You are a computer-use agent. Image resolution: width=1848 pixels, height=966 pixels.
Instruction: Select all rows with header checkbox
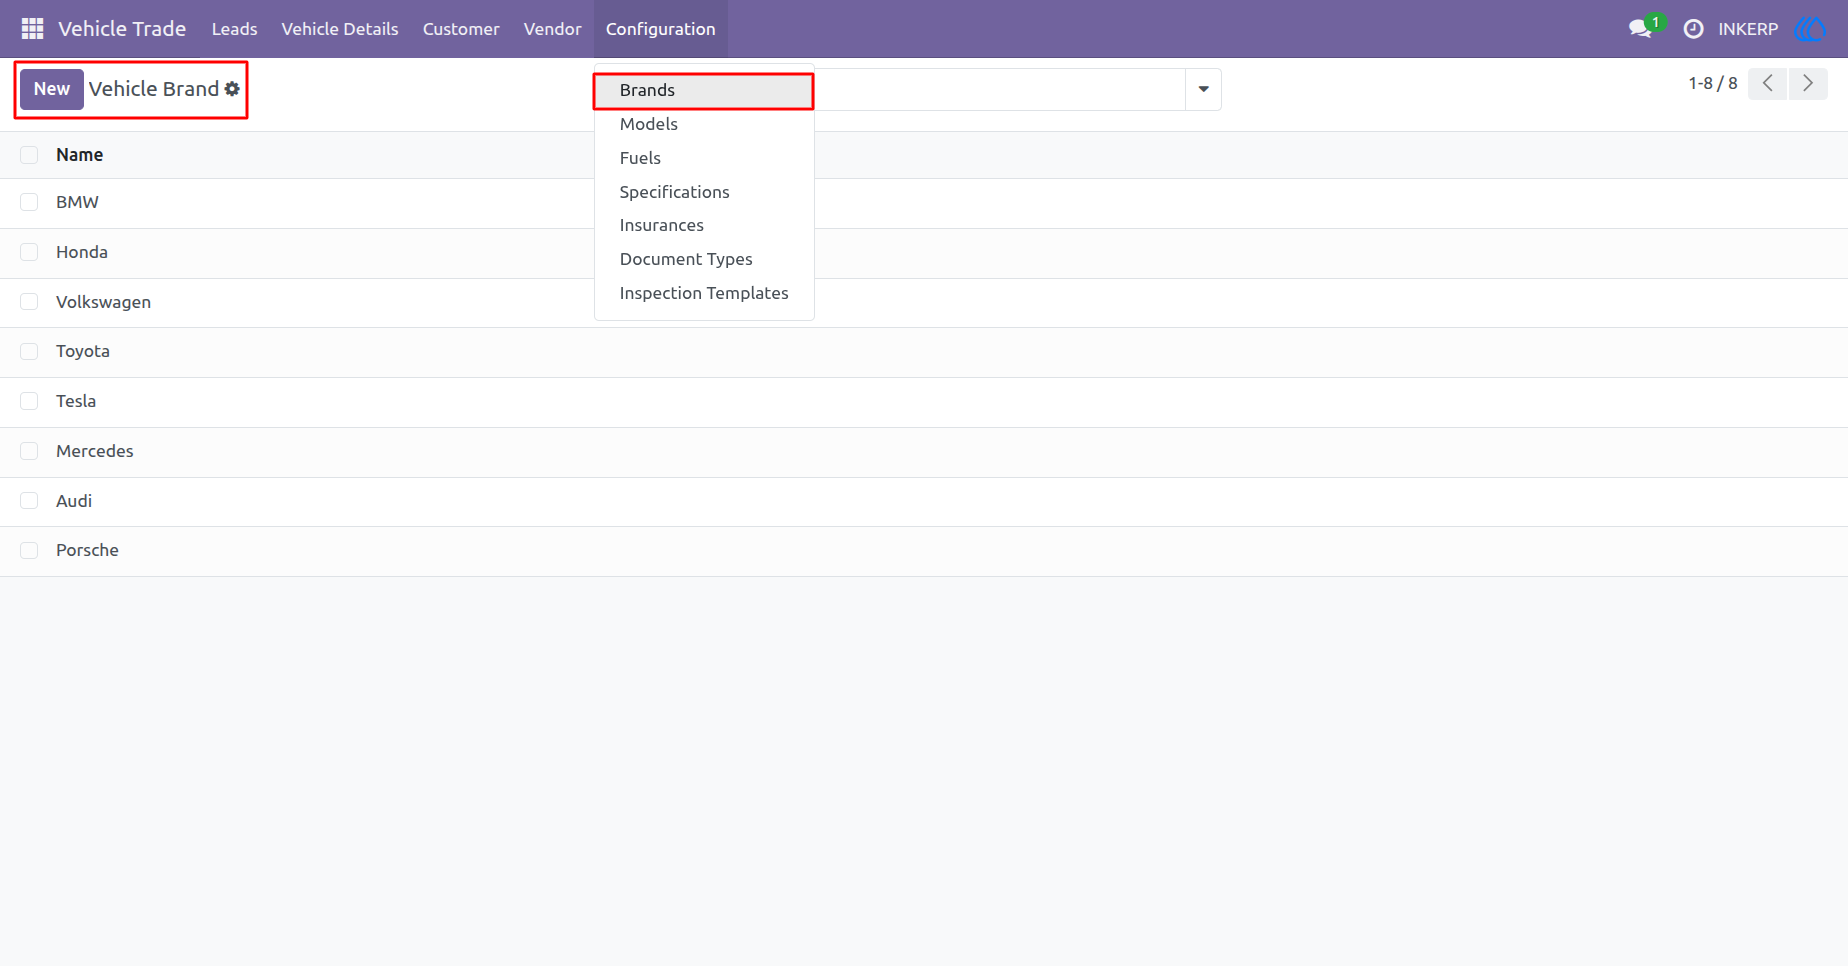point(29,155)
